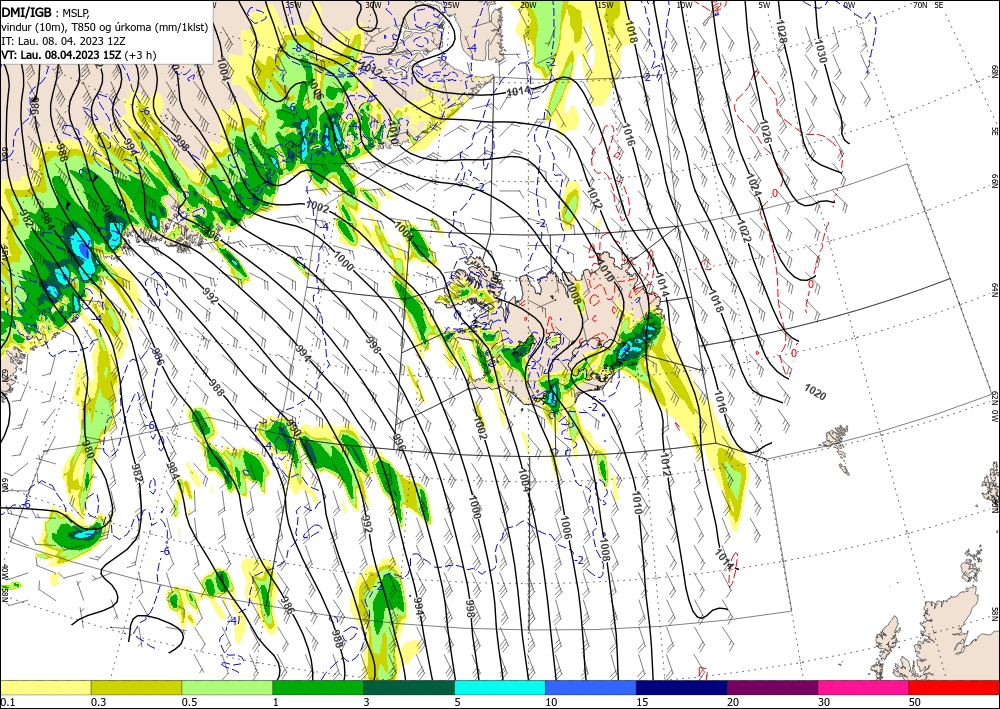Click the '70N 5E' corner label
1000x709 pixels.
[x=928, y=5]
